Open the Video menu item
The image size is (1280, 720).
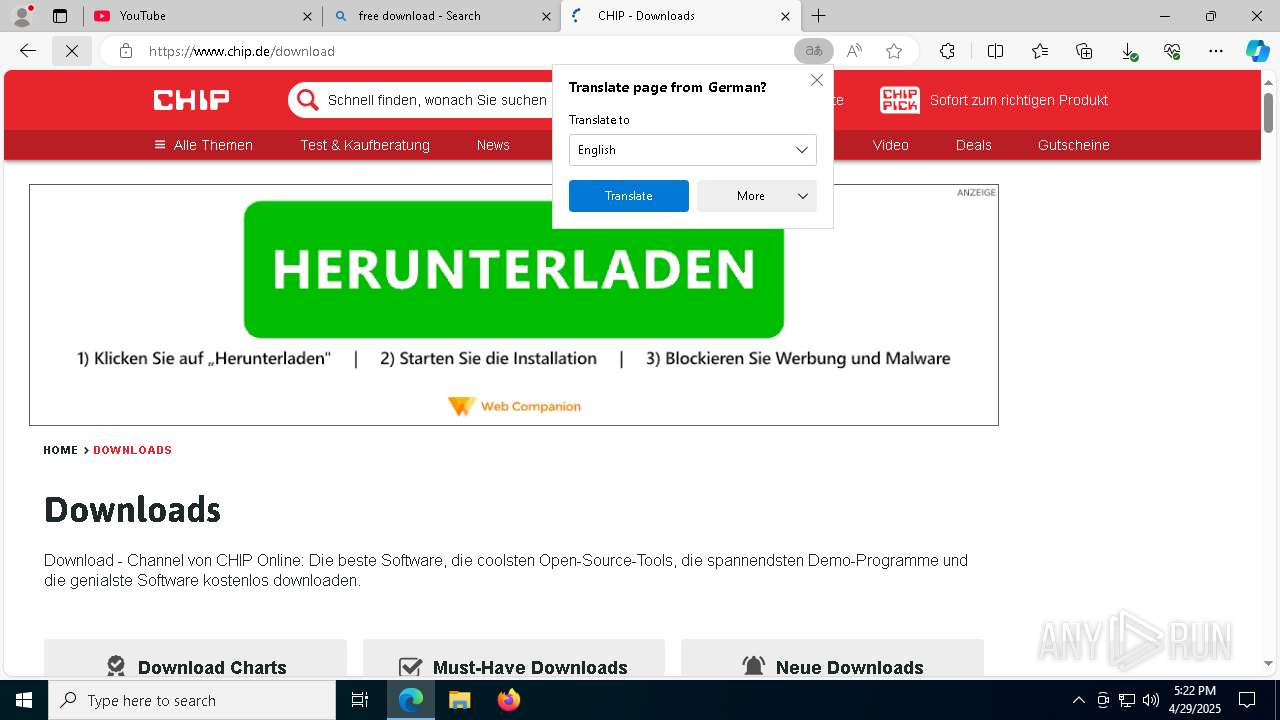(890, 145)
